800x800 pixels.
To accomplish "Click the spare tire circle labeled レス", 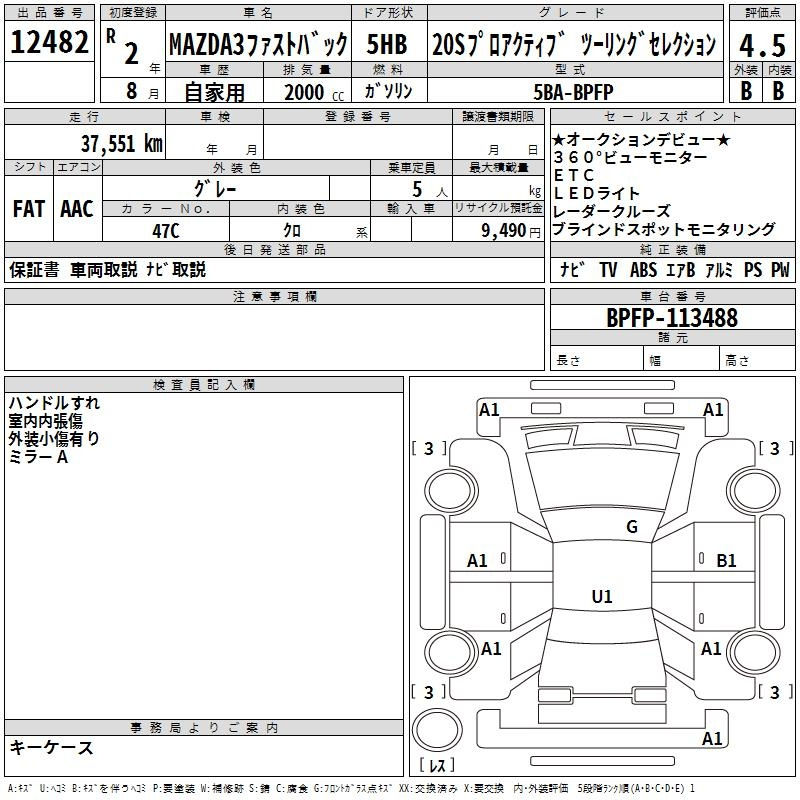I will pos(441,732).
